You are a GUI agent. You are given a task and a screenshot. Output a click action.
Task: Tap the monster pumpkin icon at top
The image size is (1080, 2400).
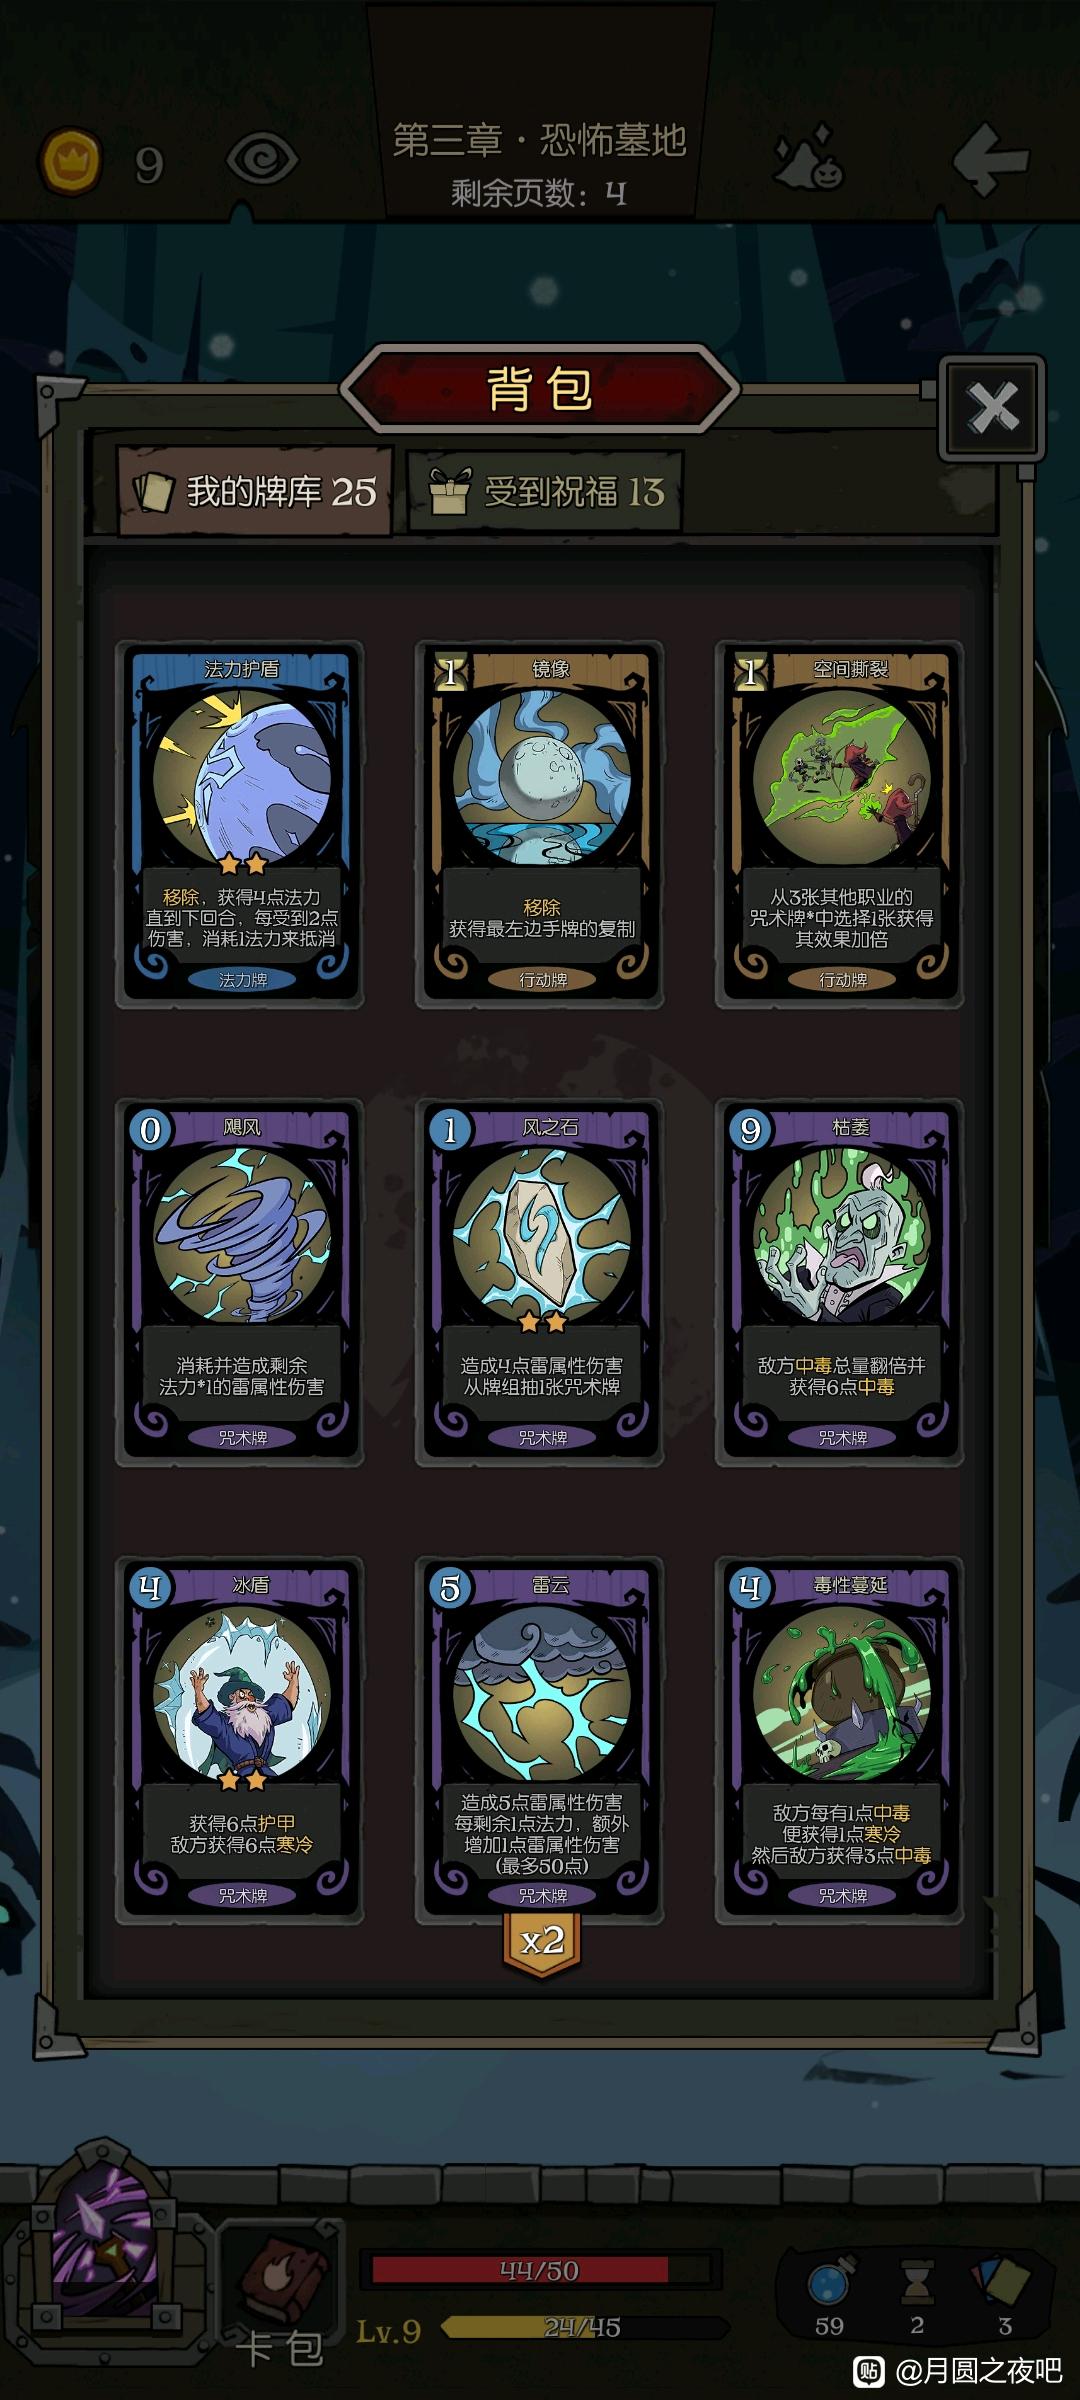(x=811, y=158)
